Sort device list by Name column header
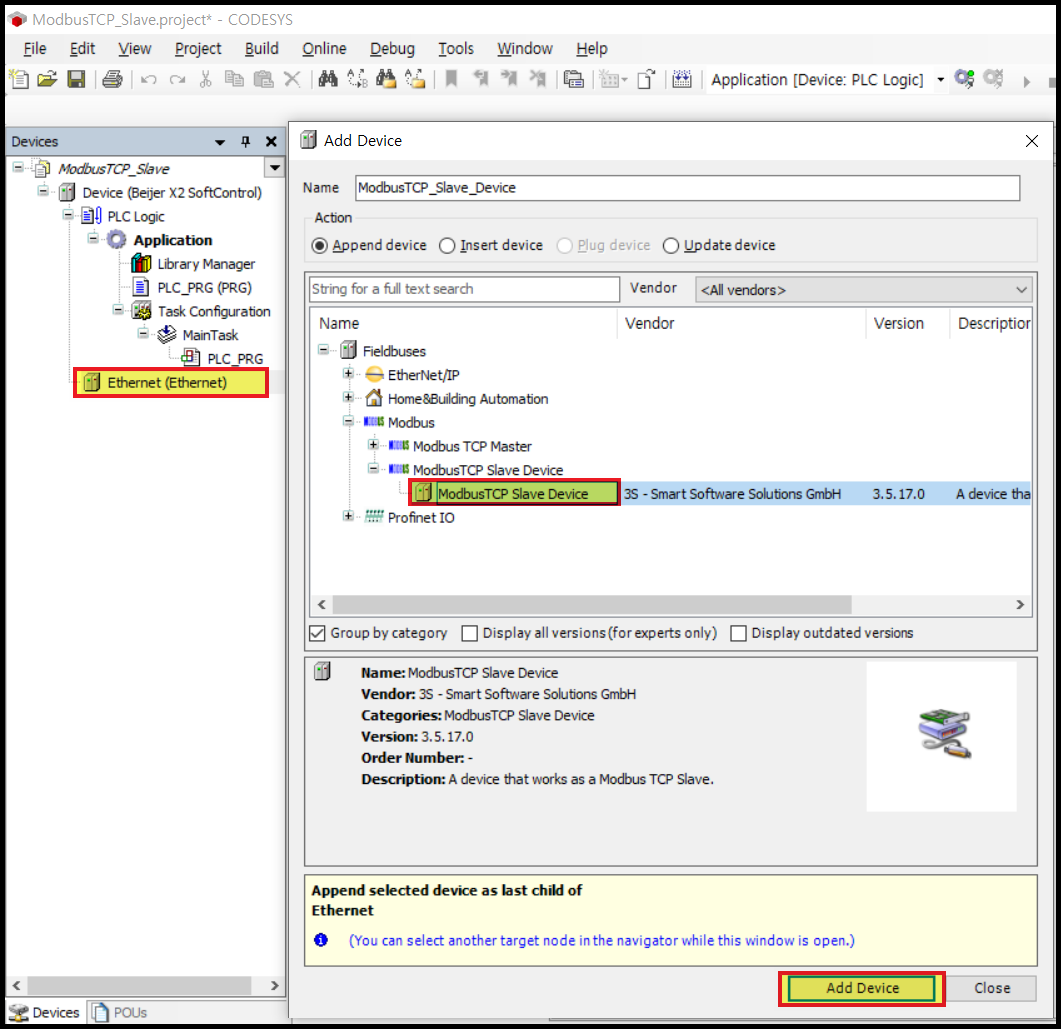 339,323
